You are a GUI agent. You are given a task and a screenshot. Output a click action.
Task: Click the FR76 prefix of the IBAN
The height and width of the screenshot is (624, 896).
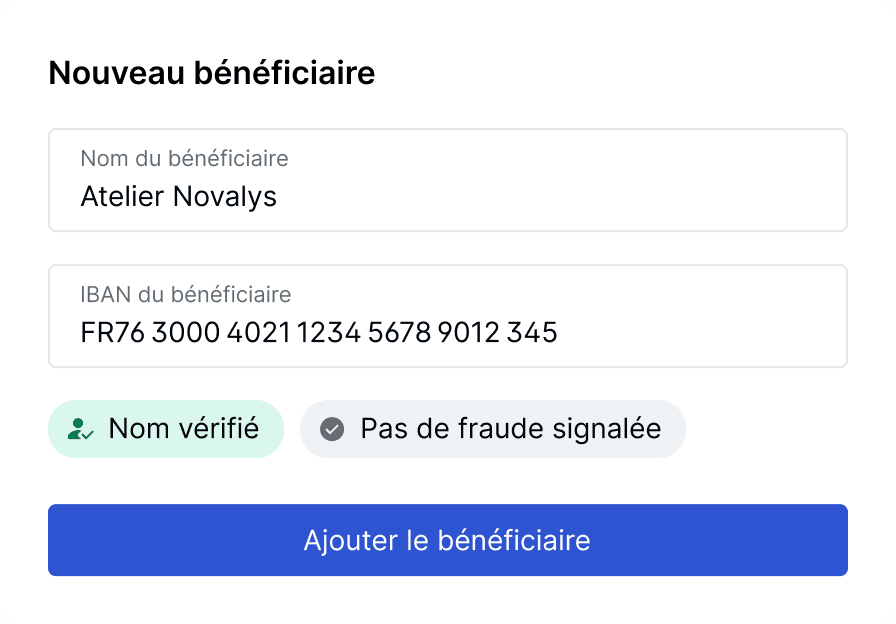point(113,333)
